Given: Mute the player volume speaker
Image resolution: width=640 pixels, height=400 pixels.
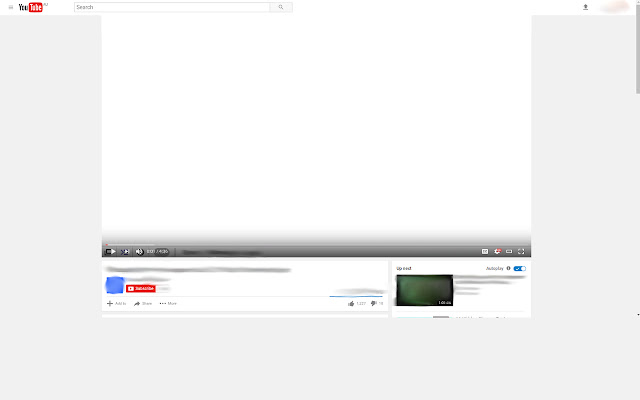Looking at the screenshot, I should coord(139,251).
